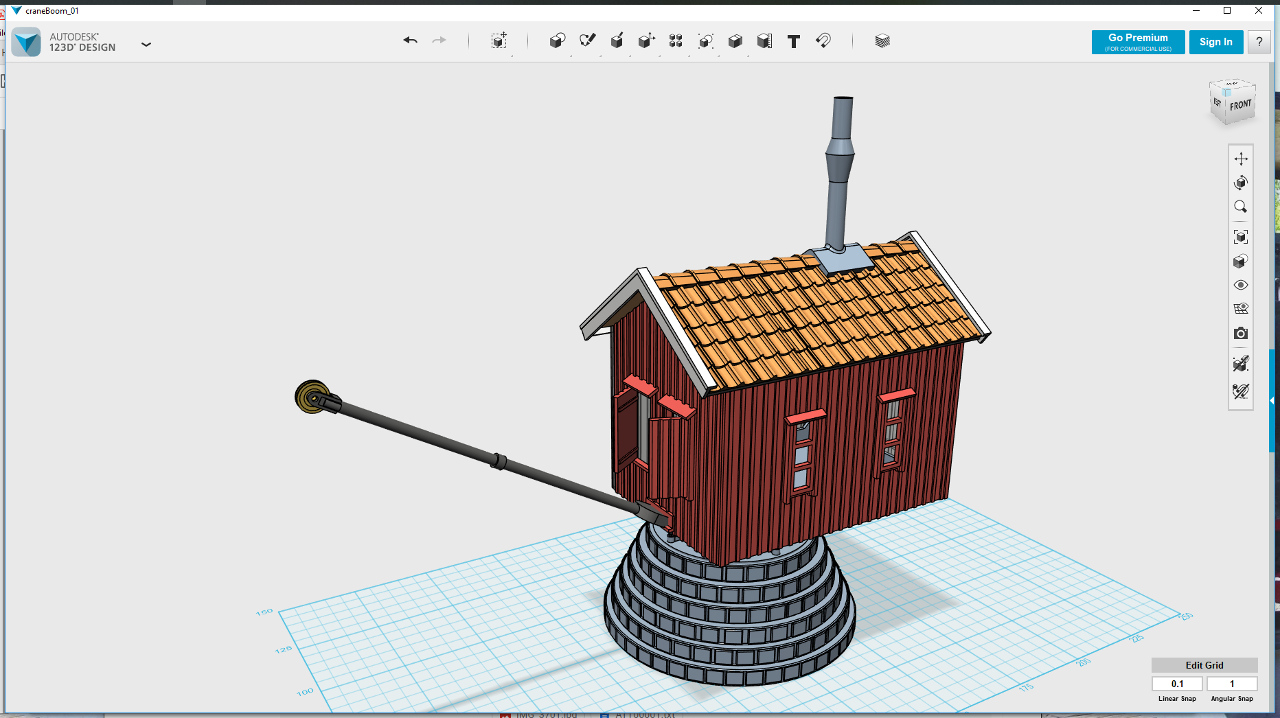Open the visual style cube menu
This screenshot has width=1280, height=718.
[x=1241, y=261]
